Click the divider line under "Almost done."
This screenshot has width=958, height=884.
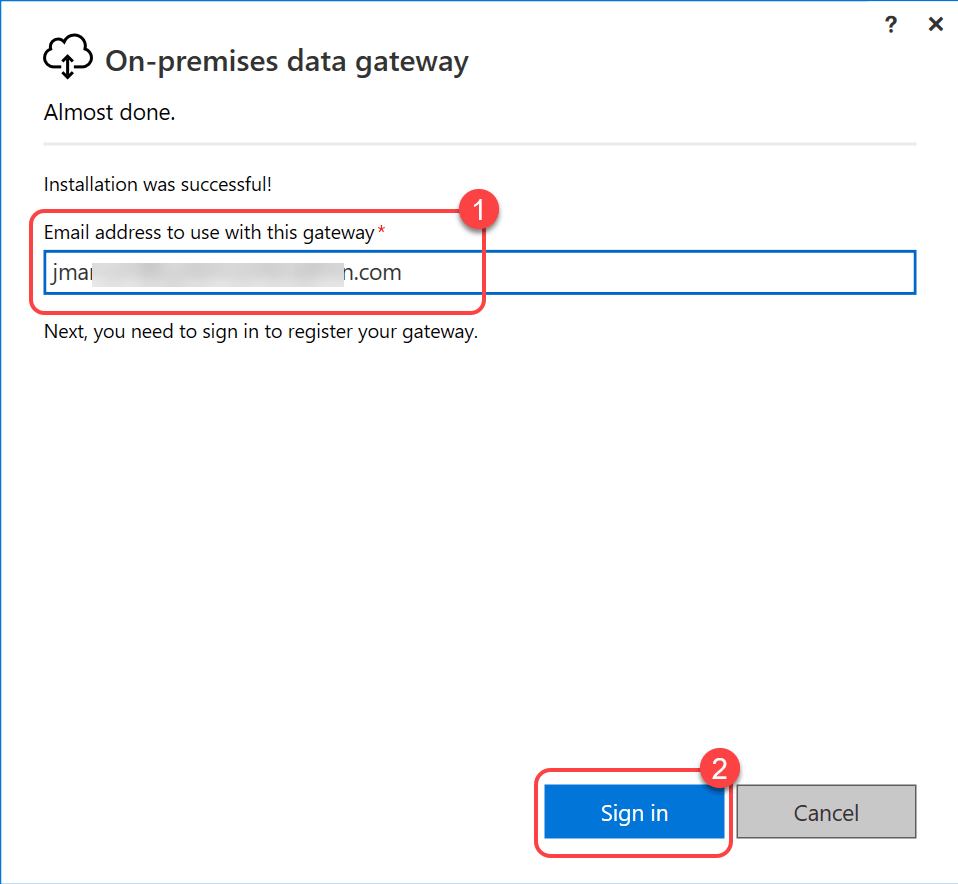pos(480,144)
